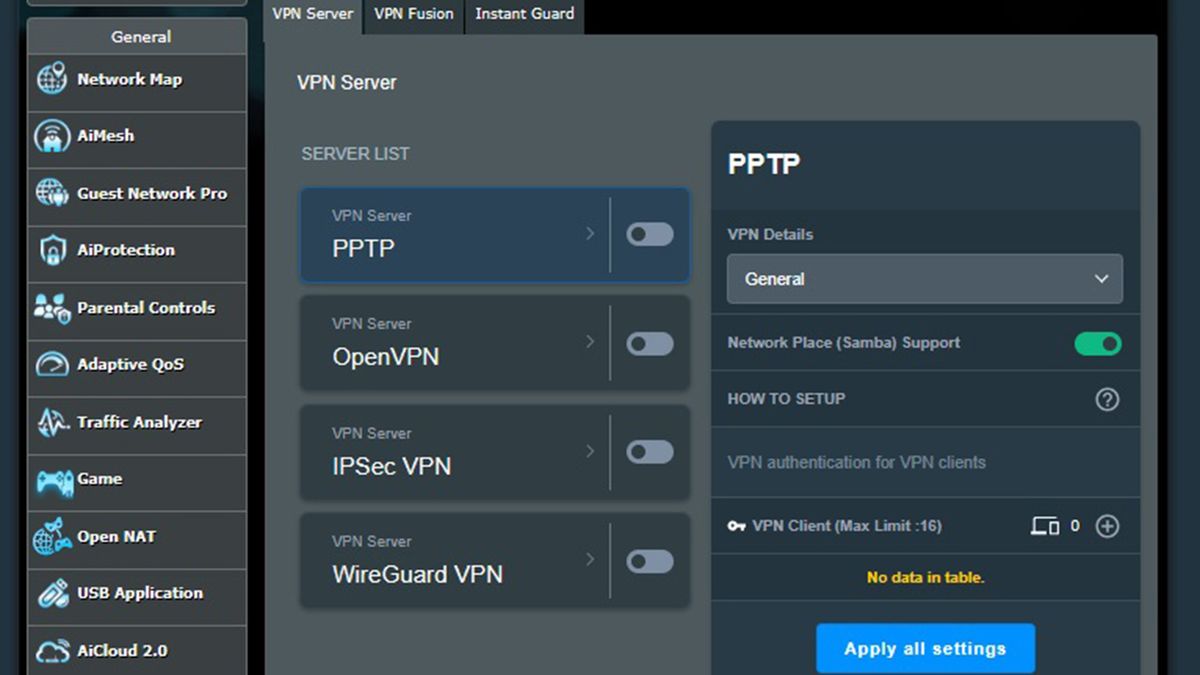Open the VPN Details General dropdown
The height and width of the screenshot is (675, 1200).
(x=924, y=279)
